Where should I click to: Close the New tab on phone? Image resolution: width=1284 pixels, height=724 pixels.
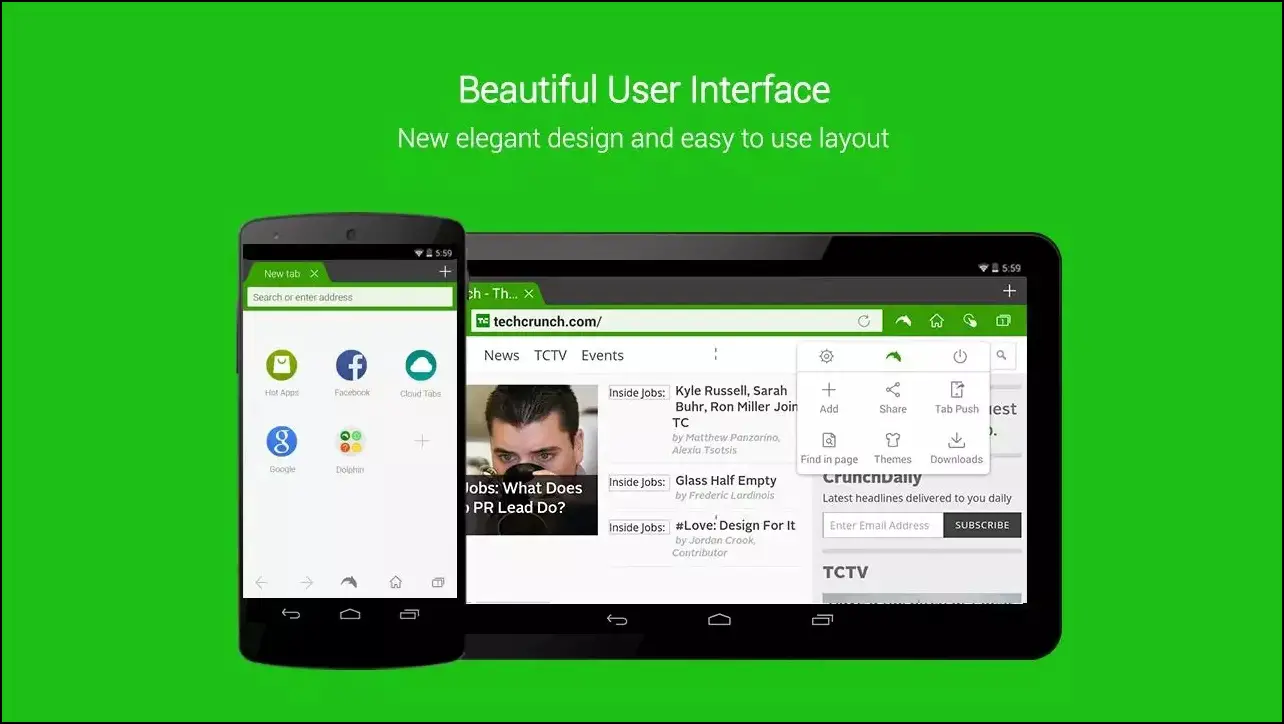(314, 273)
